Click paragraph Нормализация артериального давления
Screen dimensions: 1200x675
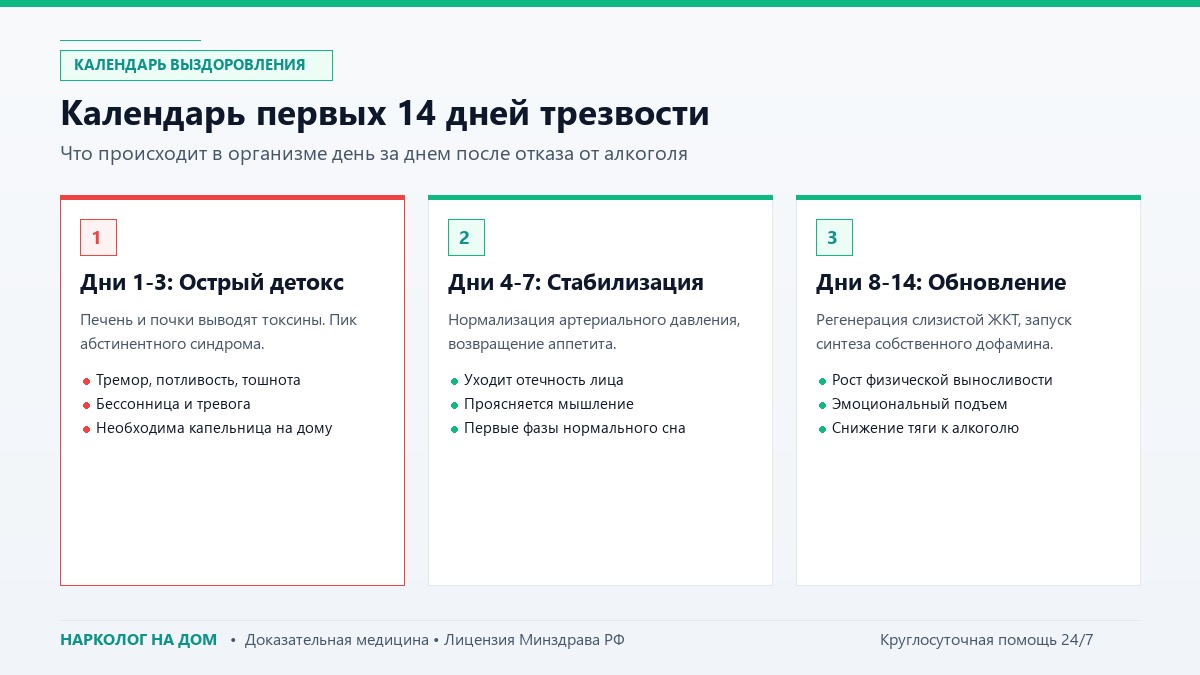594,332
